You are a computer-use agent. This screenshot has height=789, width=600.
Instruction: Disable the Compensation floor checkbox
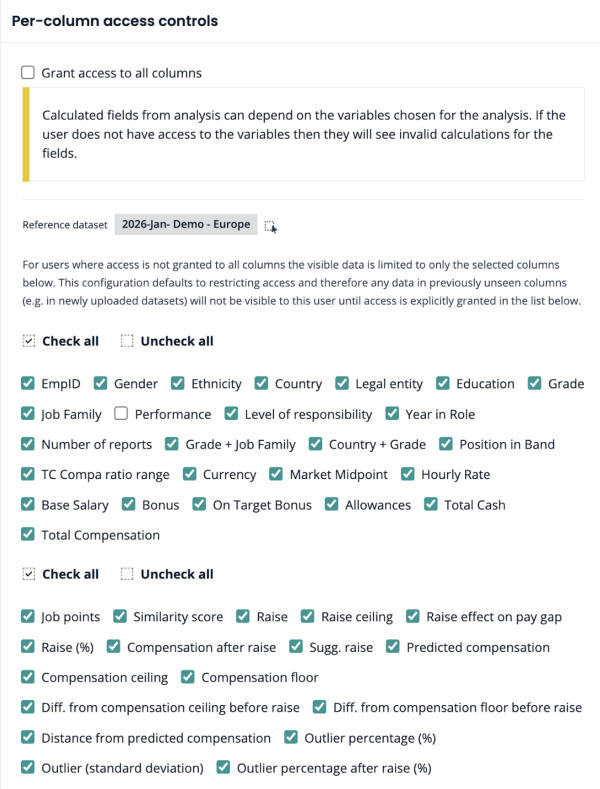[x=188, y=677]
